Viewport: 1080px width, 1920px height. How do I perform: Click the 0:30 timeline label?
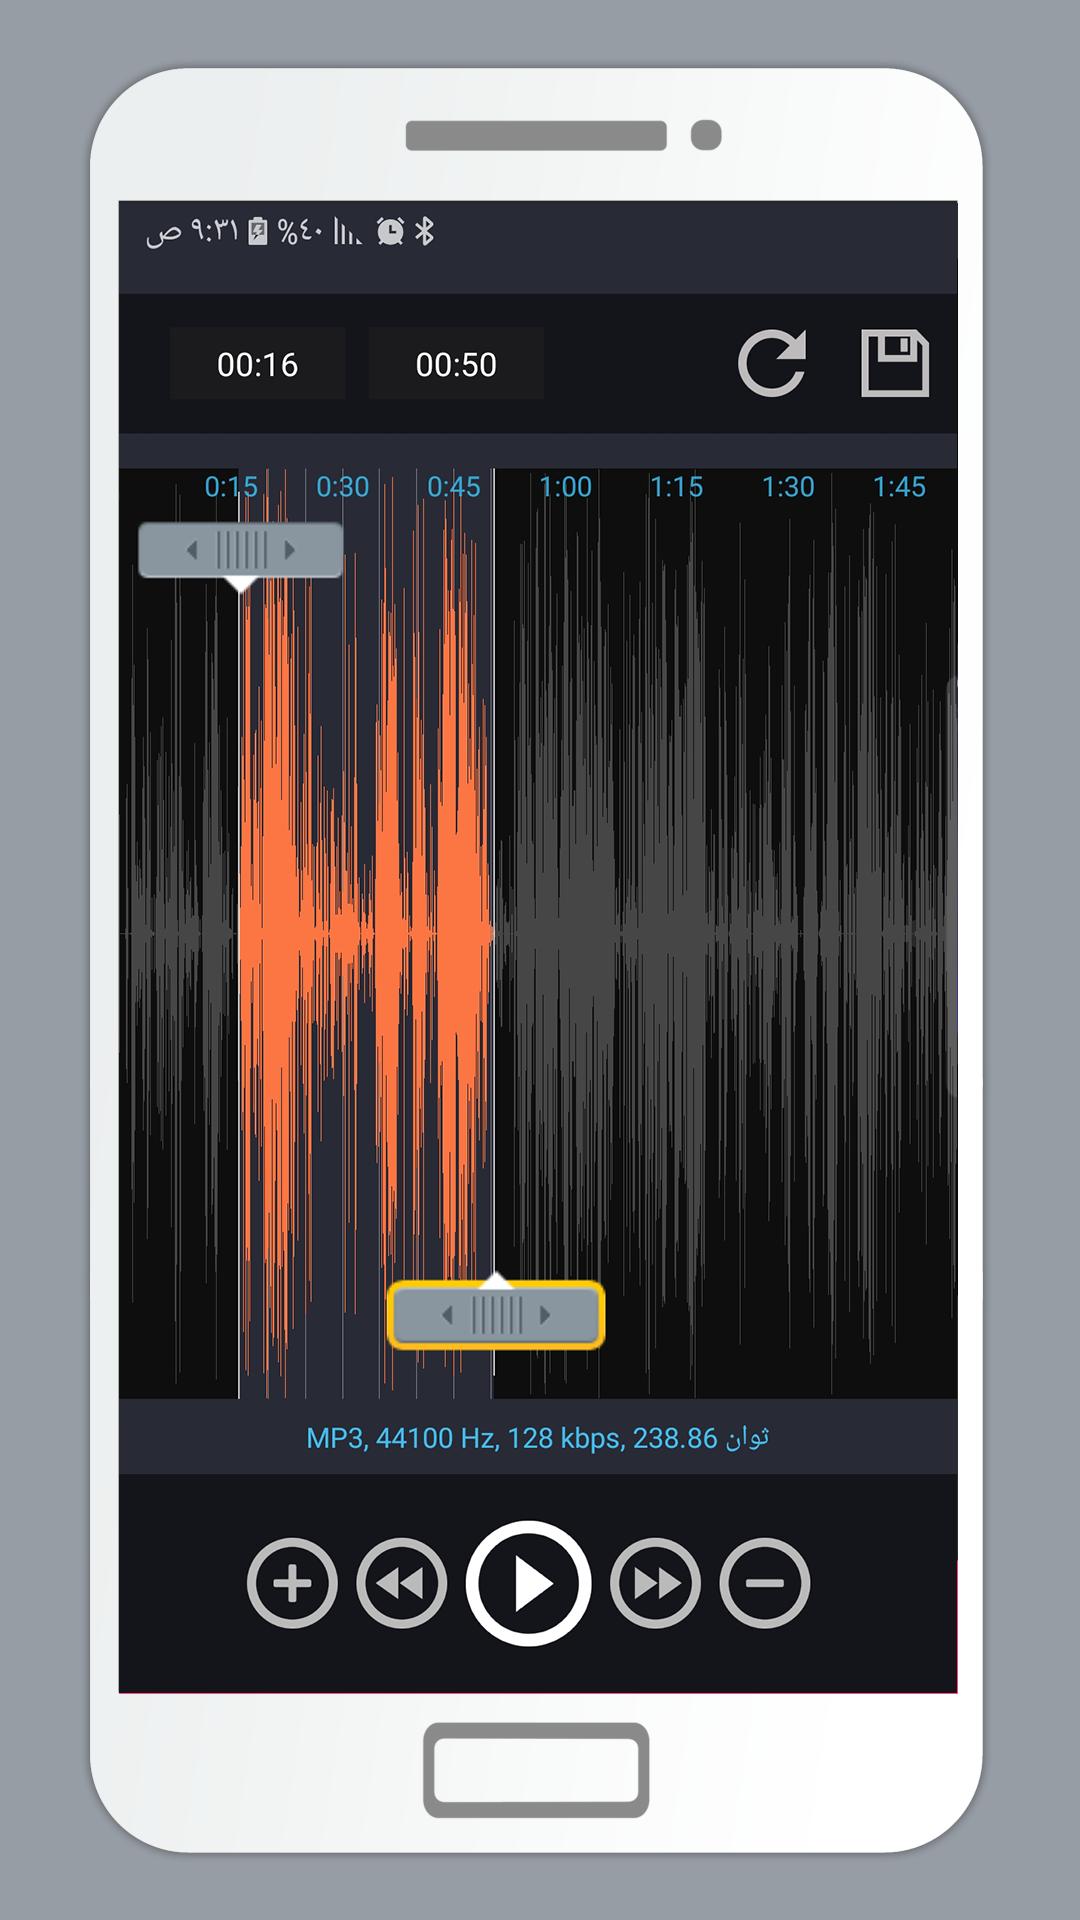pos(343,487)
